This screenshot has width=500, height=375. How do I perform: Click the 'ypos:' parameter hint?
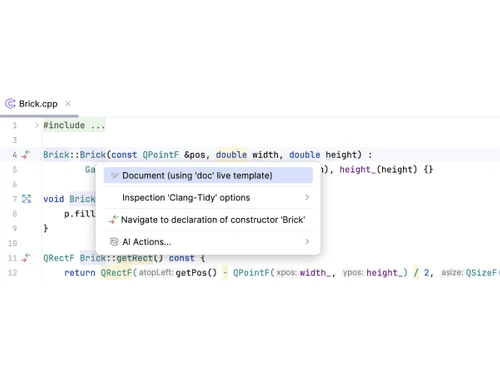point(353,273)
